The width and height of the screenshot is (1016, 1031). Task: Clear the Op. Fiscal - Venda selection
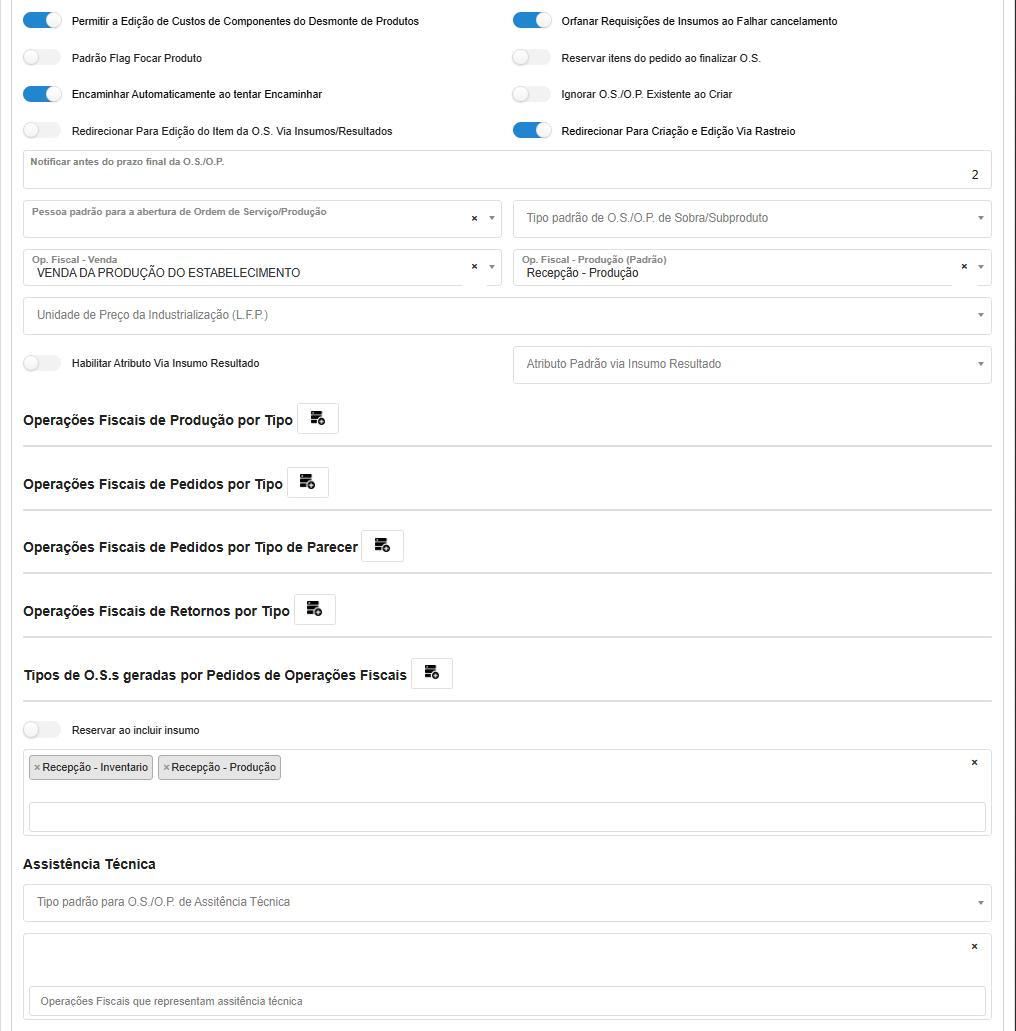(x=475, y=267)
